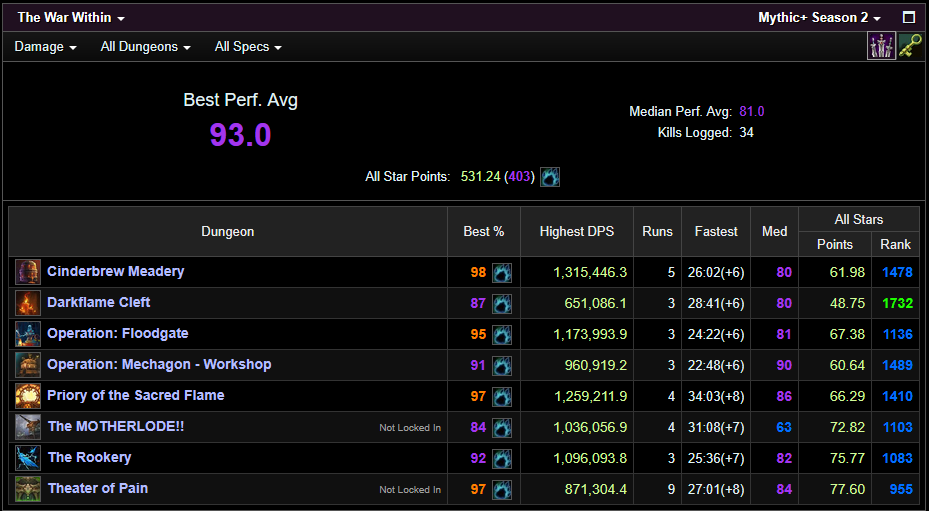Open Operation: Floodgate dungeon thumbnail icon
929x511 pixels.
28,334
